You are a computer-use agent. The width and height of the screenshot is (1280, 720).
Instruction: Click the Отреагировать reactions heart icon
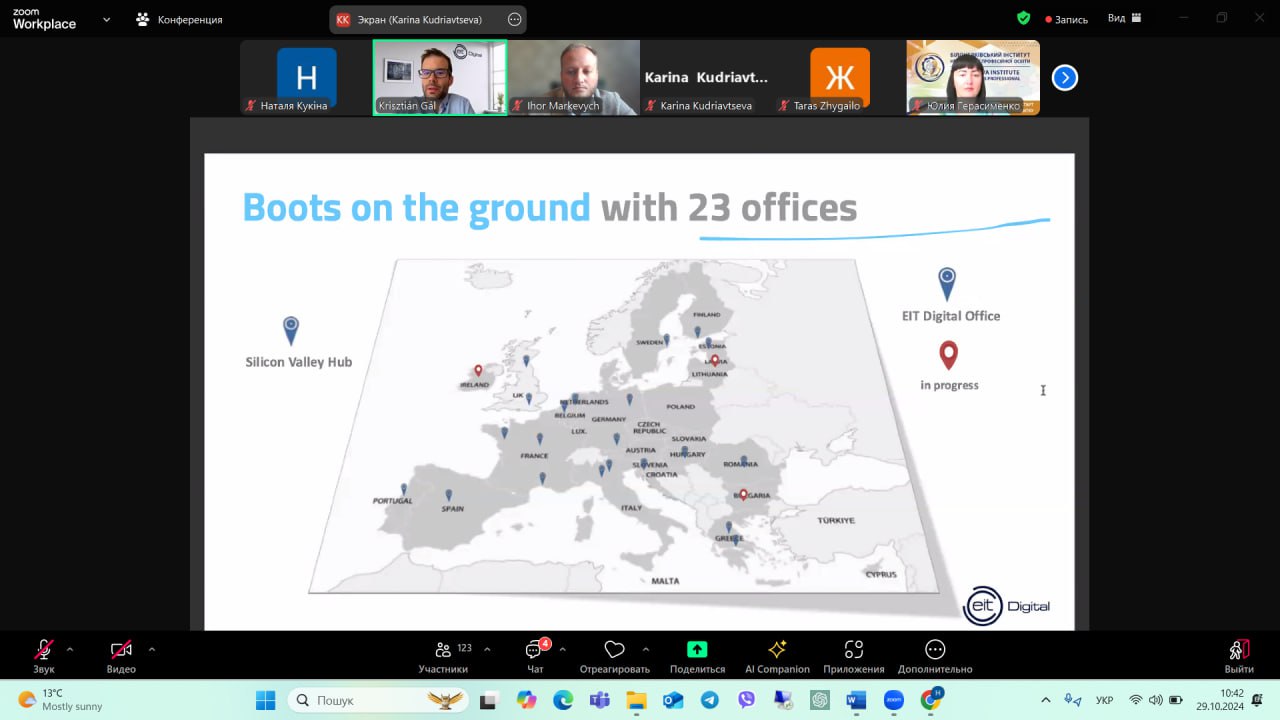pyautogui.click(x=614, y=651)
